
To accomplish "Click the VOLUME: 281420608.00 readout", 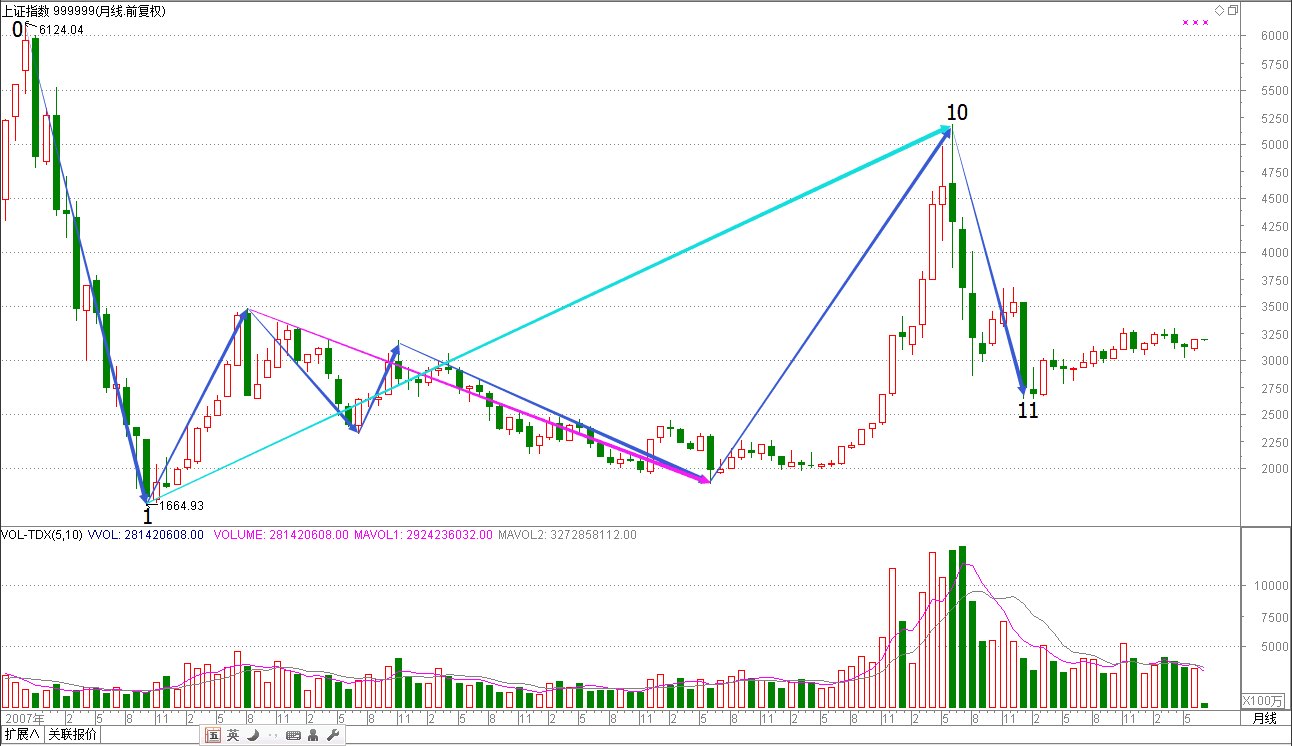I will click(281, 535).
